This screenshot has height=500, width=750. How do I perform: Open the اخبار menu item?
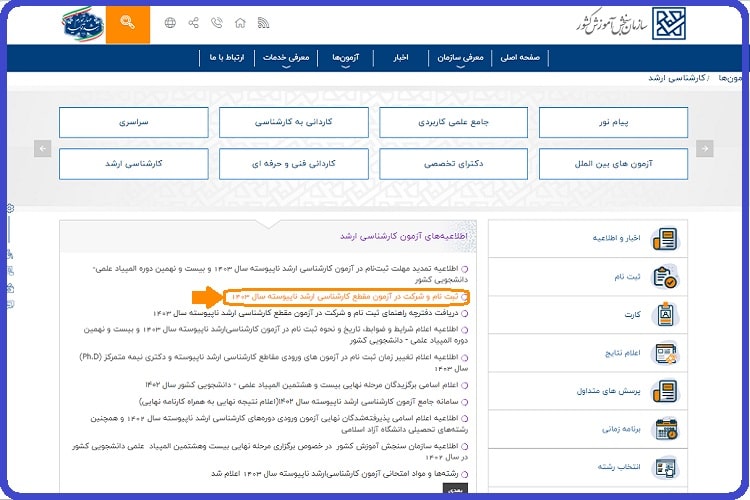tap(401, 58)
